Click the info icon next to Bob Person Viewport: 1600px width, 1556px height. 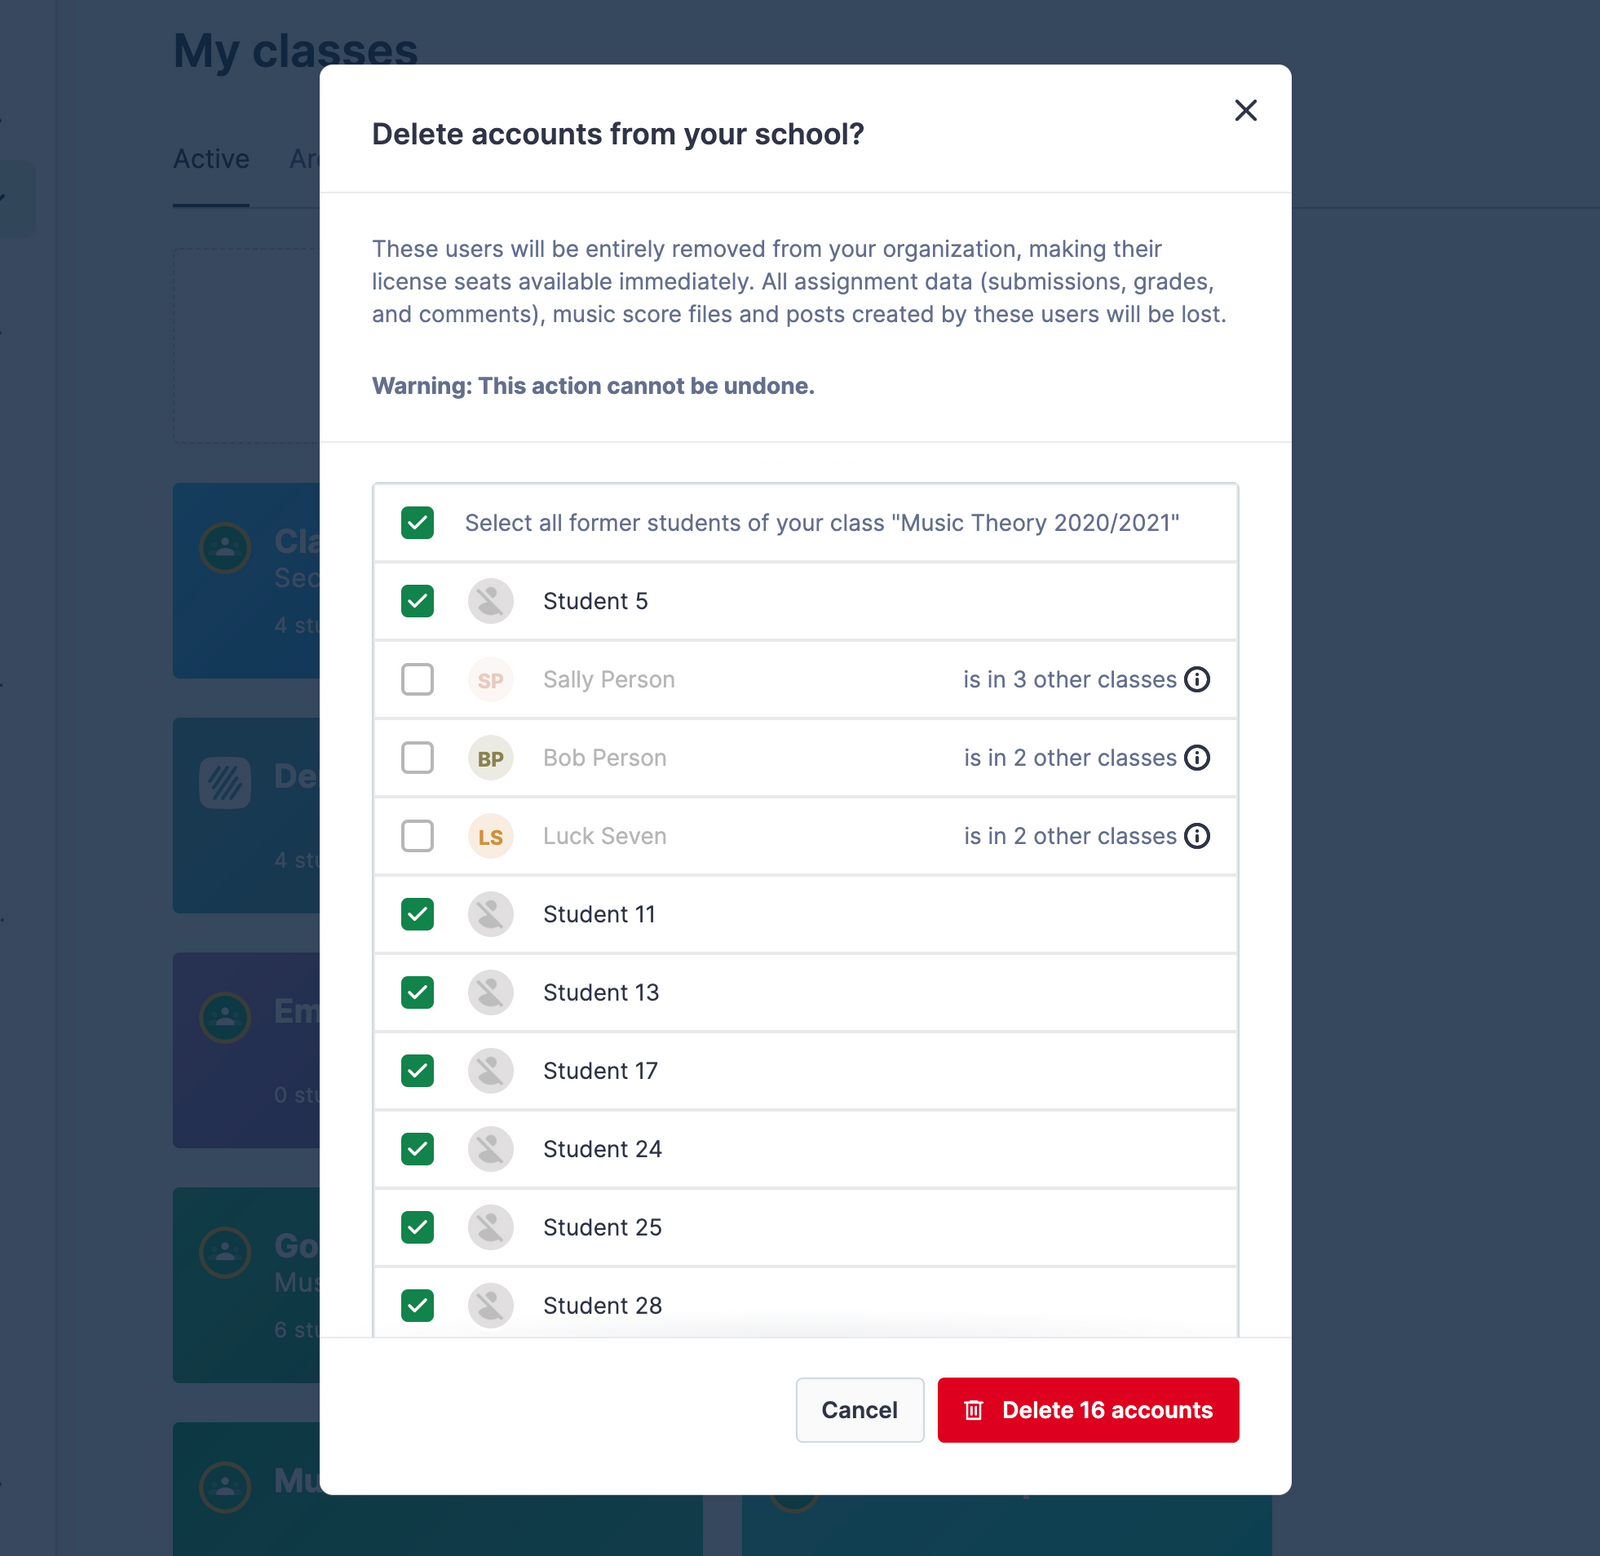click(x=1197, y=757)
